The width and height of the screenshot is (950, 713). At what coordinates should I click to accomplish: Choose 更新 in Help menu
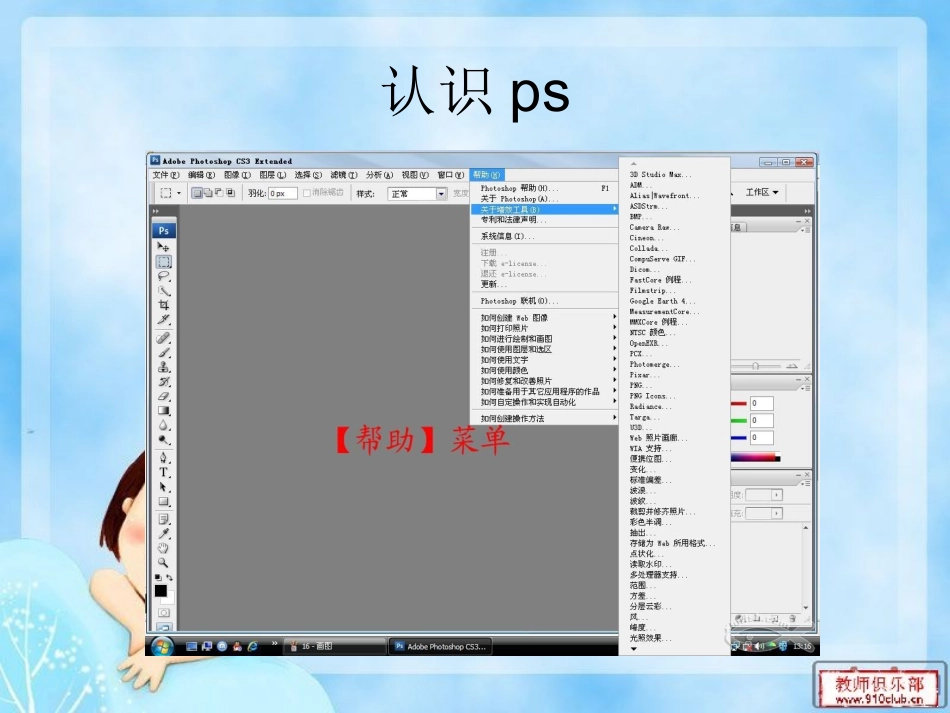click(545, 284)
